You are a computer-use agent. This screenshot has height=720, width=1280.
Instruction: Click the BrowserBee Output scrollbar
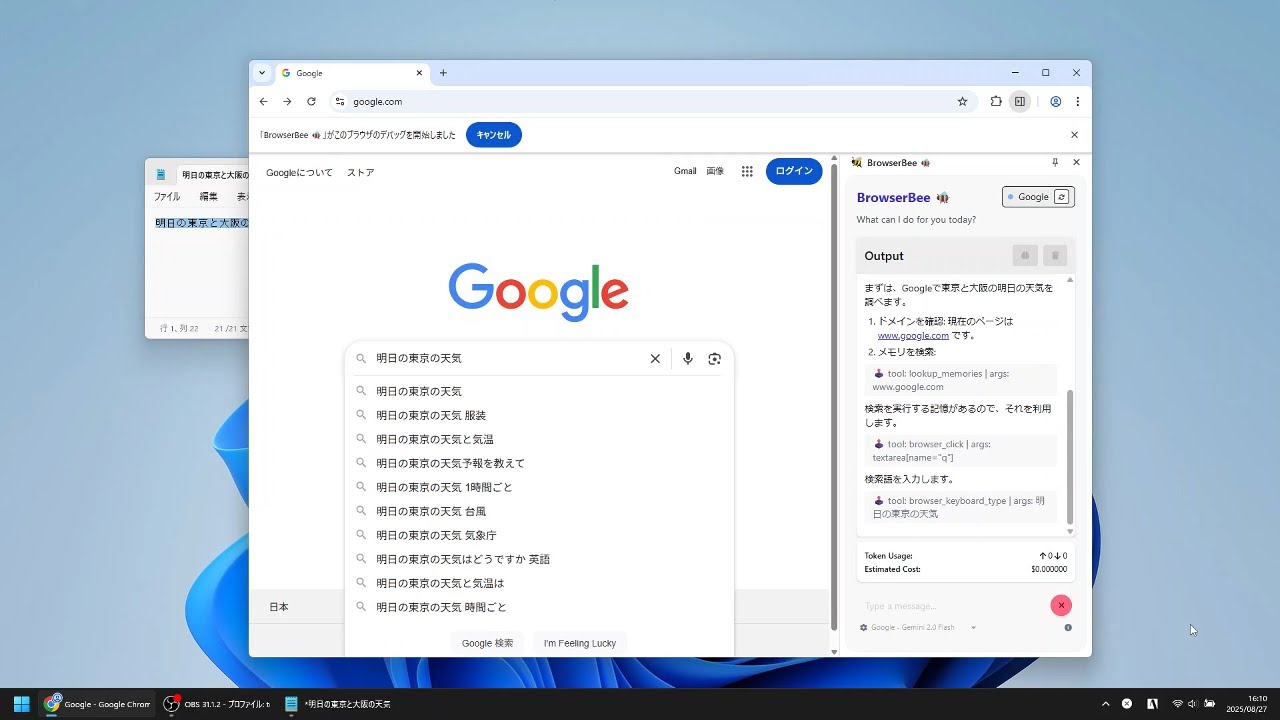(x=1070, y=456)
